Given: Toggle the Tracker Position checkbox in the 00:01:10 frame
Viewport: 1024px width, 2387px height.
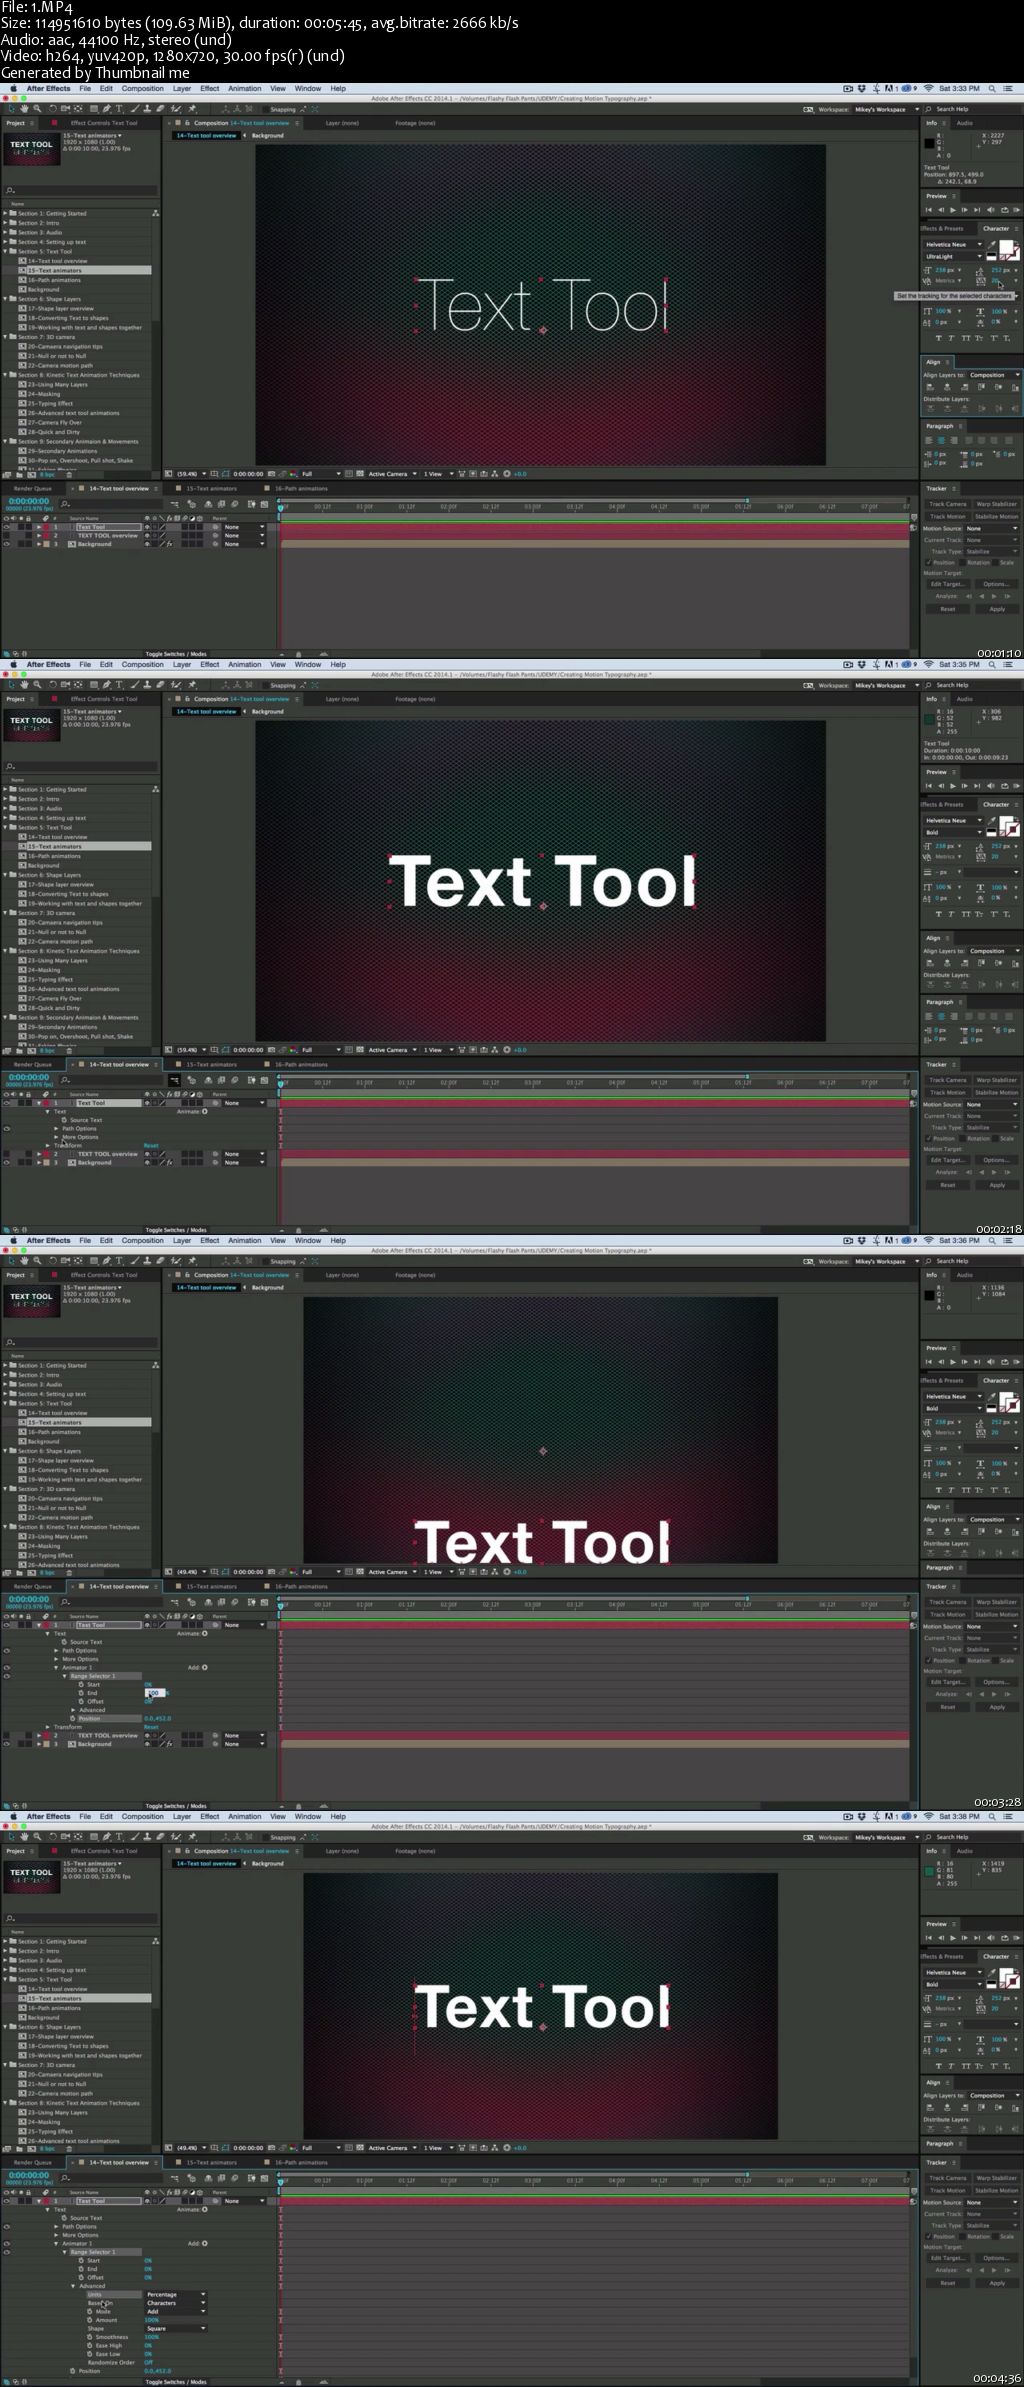Looking at the screenshot, I should point(929,562).
